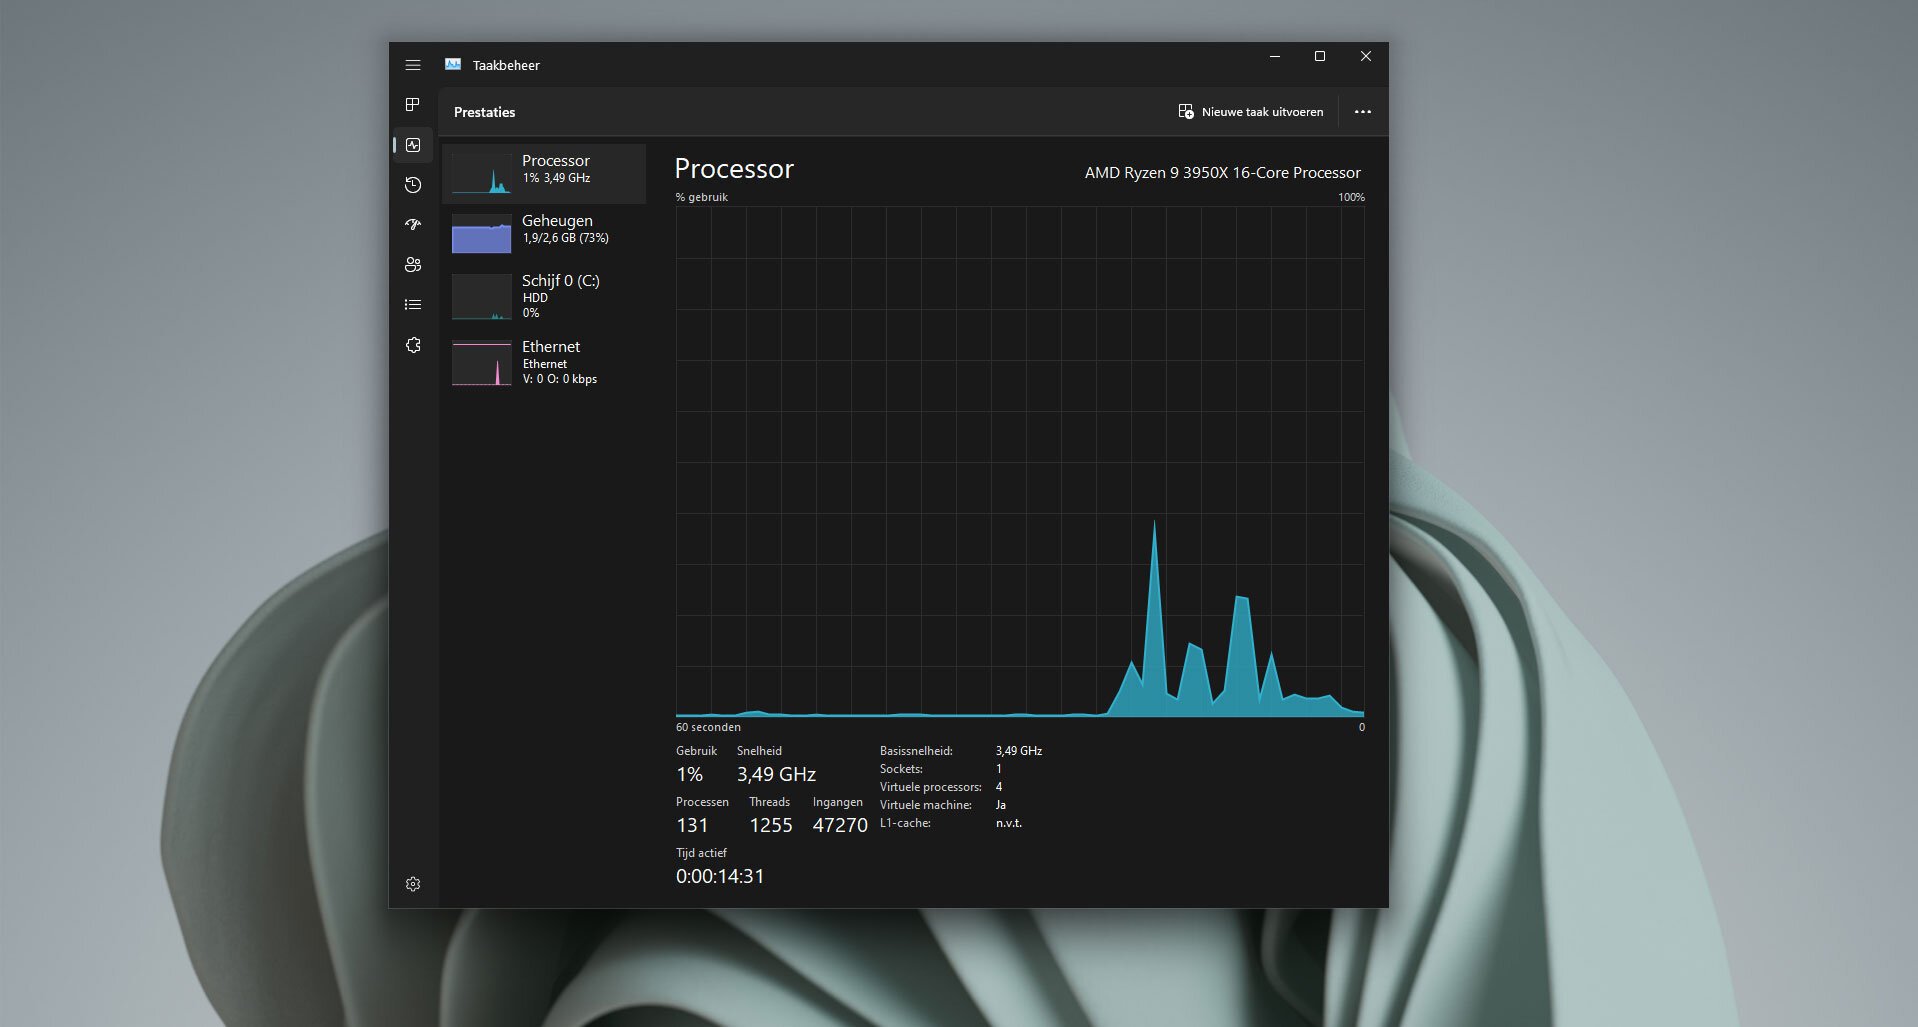Click the Processor mini graph thumbnail
The height and width of the screenshot is (1027, 1918).
pos(481,174)
